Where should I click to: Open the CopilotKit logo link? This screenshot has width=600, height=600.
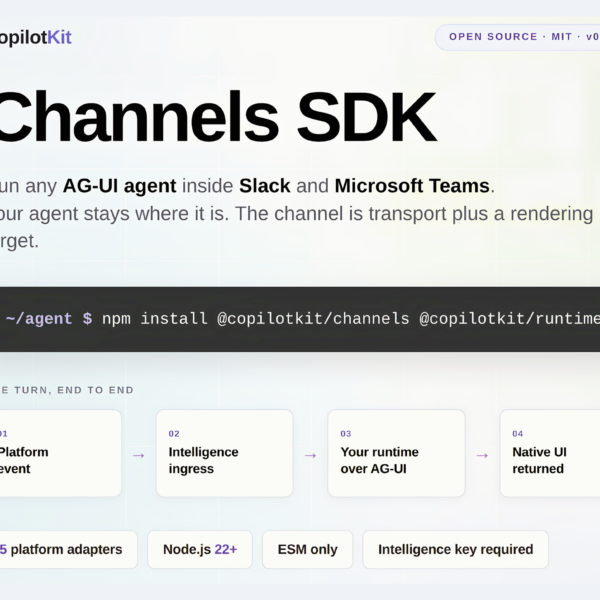[35, 38]
